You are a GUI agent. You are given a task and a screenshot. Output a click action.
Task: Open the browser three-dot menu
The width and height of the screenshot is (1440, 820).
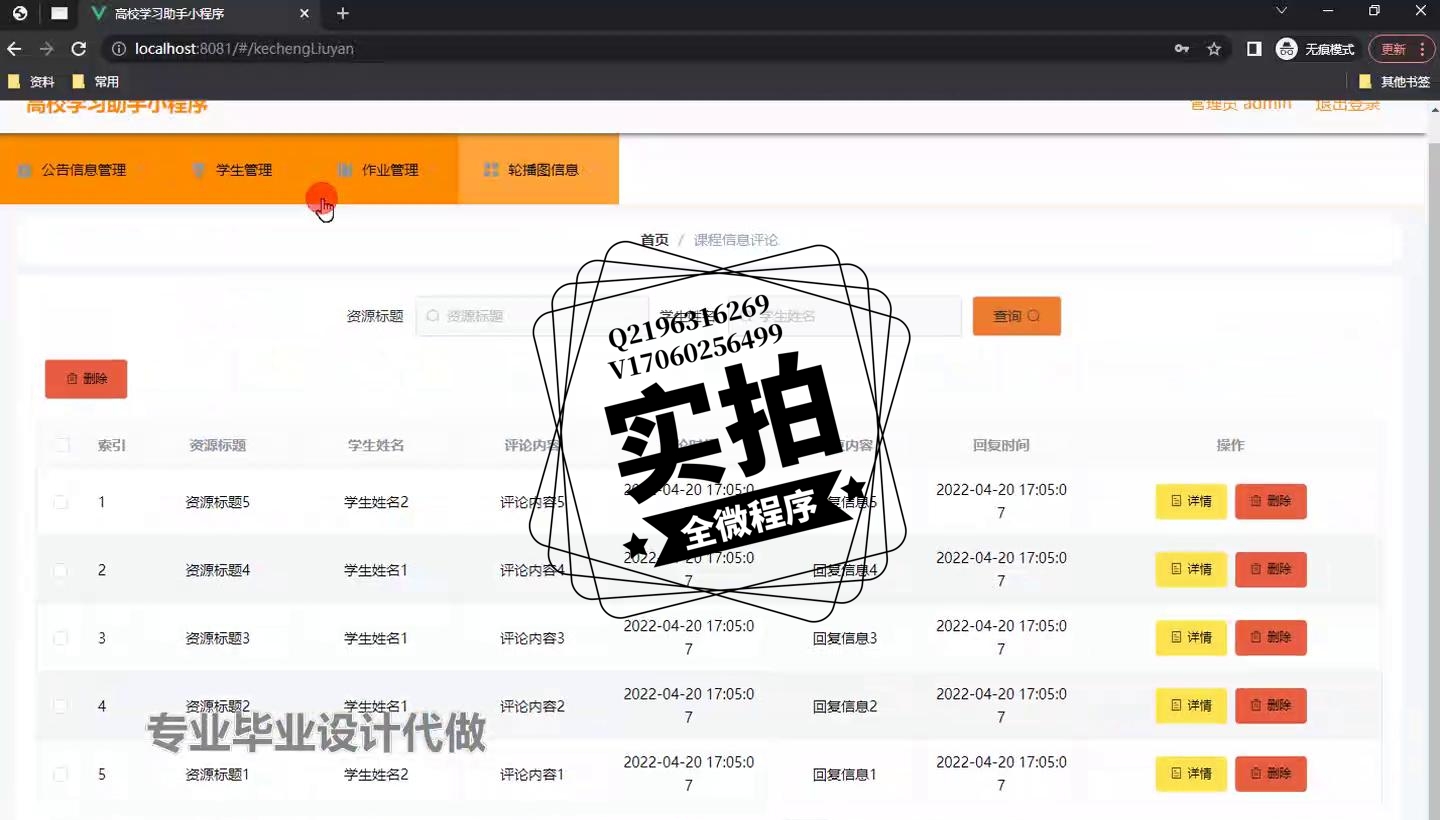coord(1422,49)
